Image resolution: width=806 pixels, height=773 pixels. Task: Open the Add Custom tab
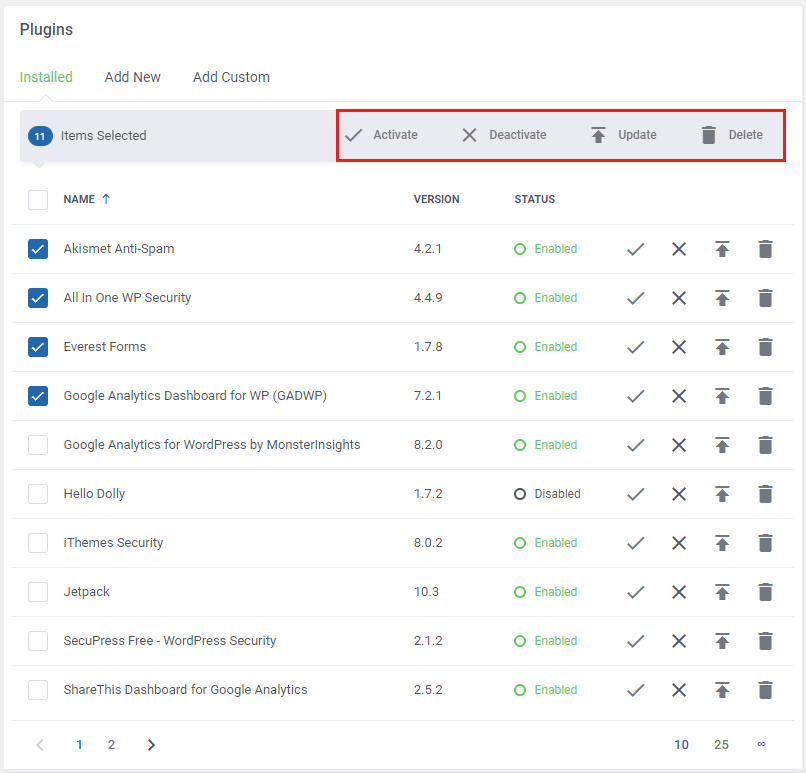pos(231,77)
